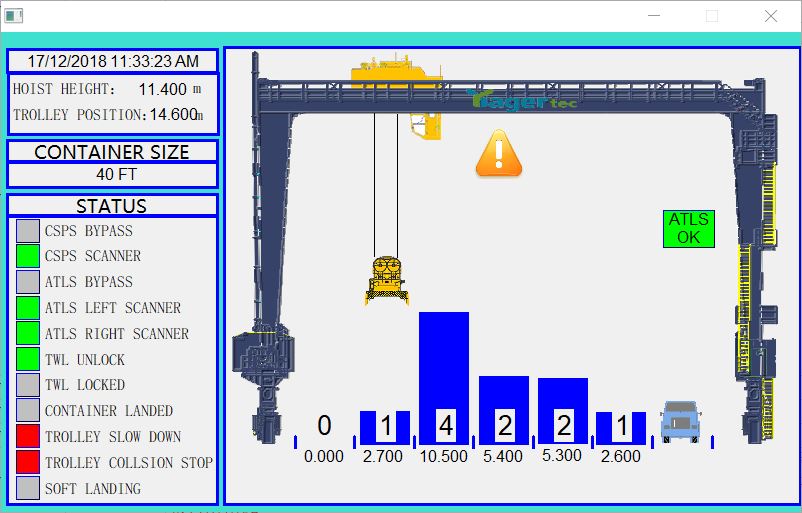Viewport: 802px width, 513px height.
Task: Select the 40 FT container size field
Action: tap(112, 175)
